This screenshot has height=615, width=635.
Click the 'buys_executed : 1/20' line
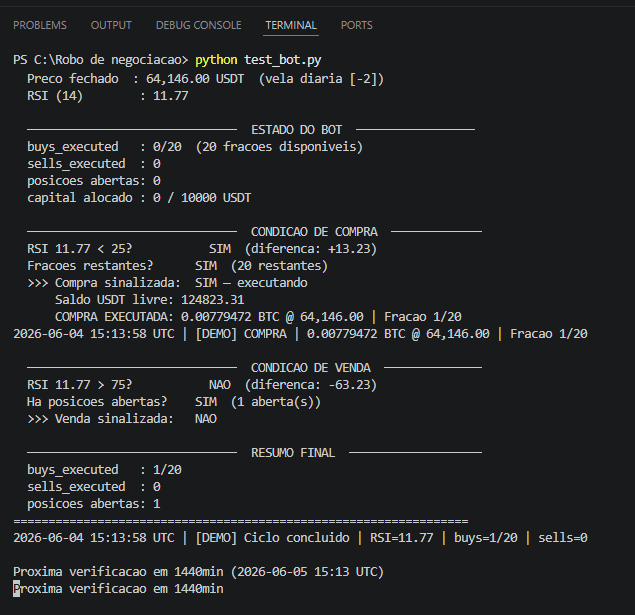[104, 470]
